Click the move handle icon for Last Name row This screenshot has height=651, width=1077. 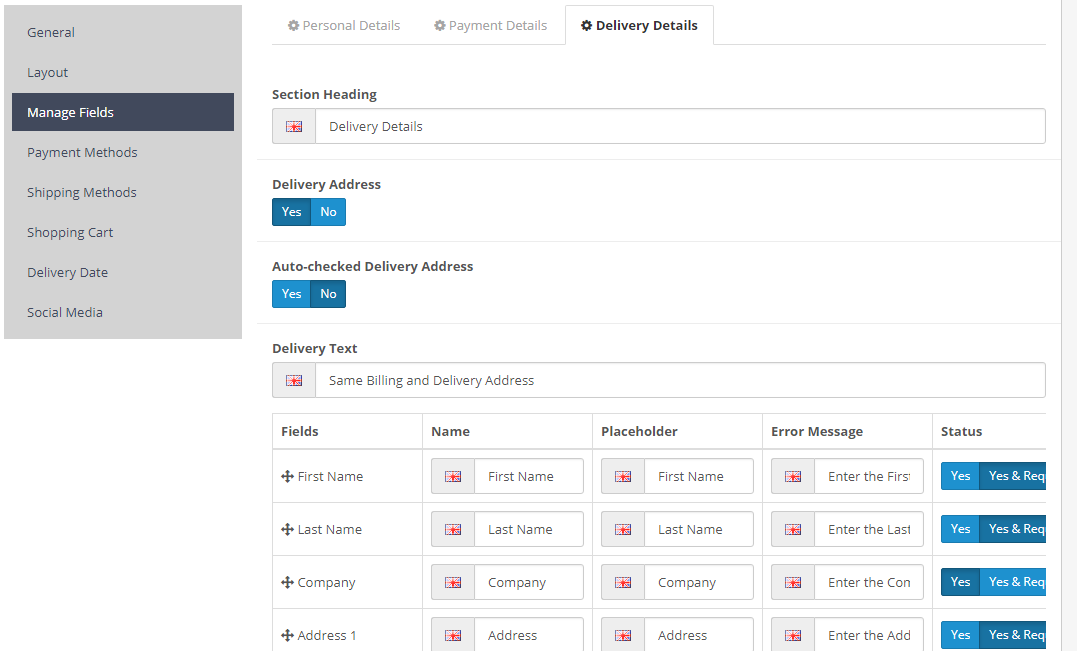[x=287, y=529]
